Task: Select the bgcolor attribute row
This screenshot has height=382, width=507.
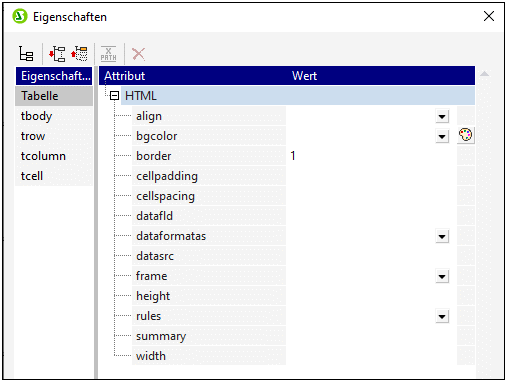Action: [209, 136]
